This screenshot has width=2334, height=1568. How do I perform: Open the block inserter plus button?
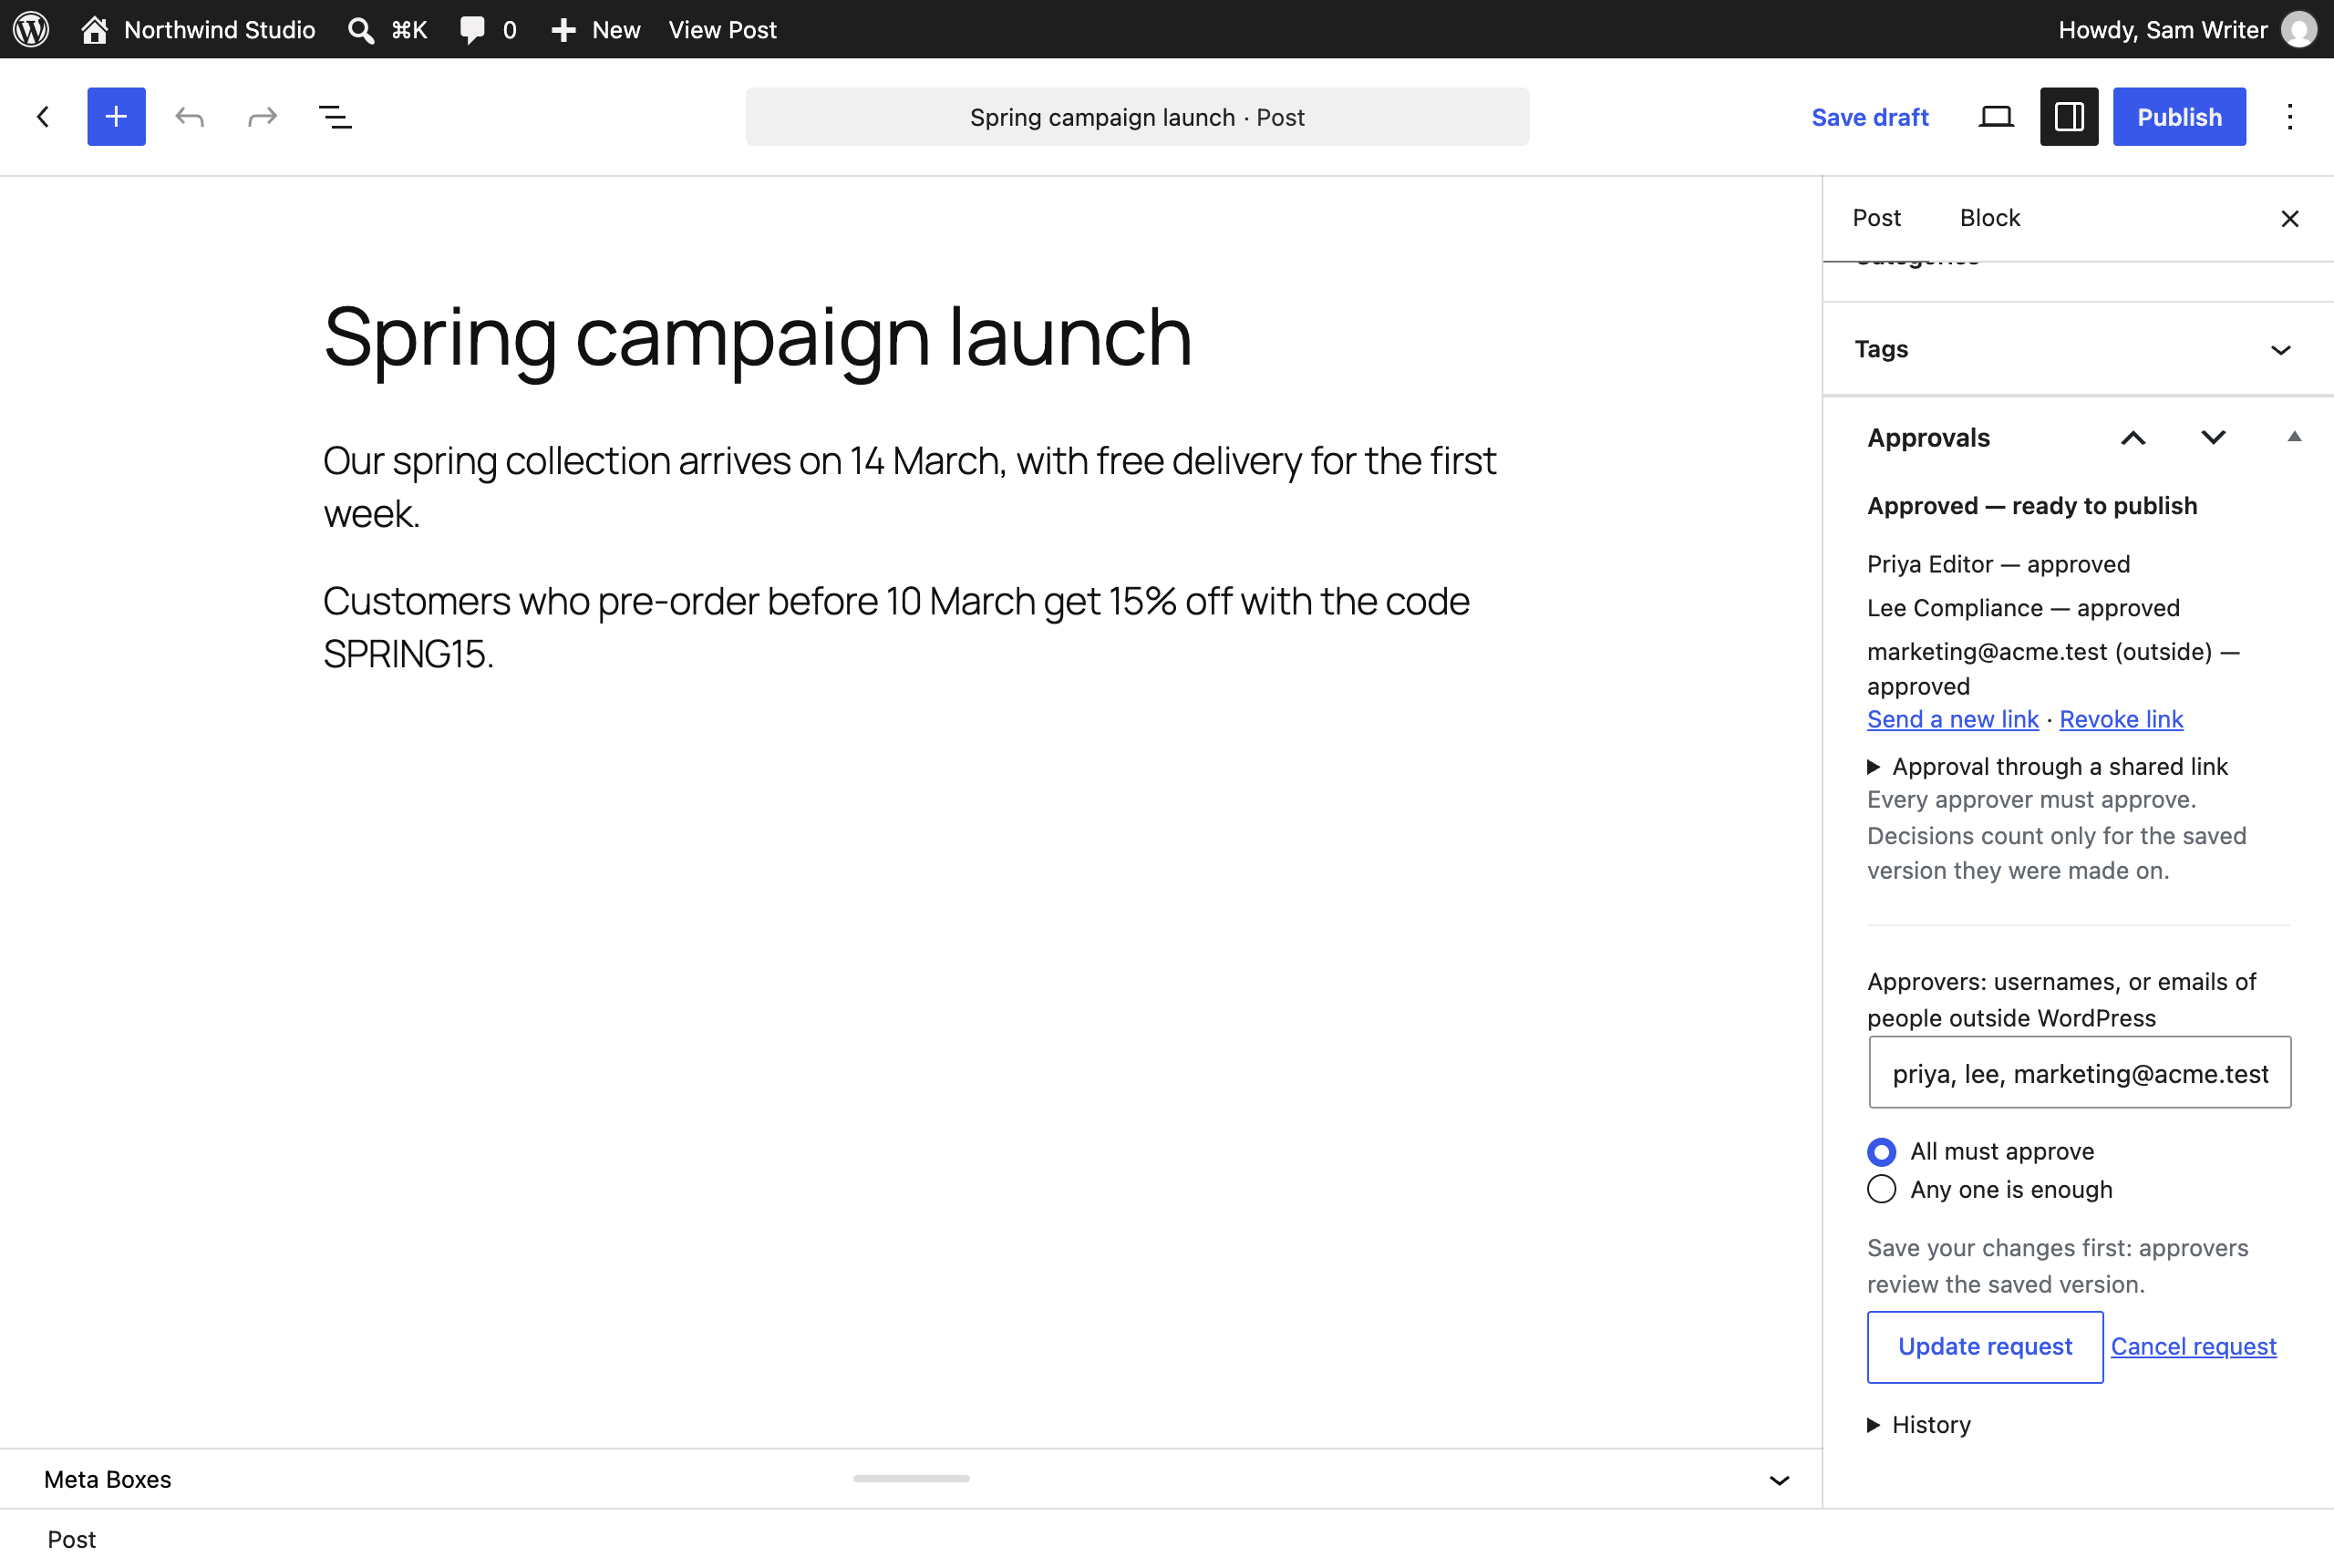click(x=116, y=117)
